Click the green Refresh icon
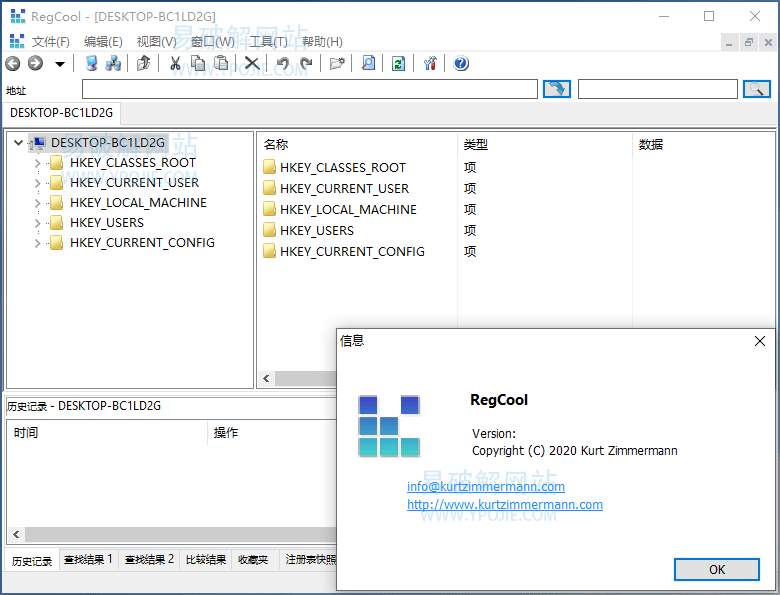780x595 pixels. tap(398, 64)
